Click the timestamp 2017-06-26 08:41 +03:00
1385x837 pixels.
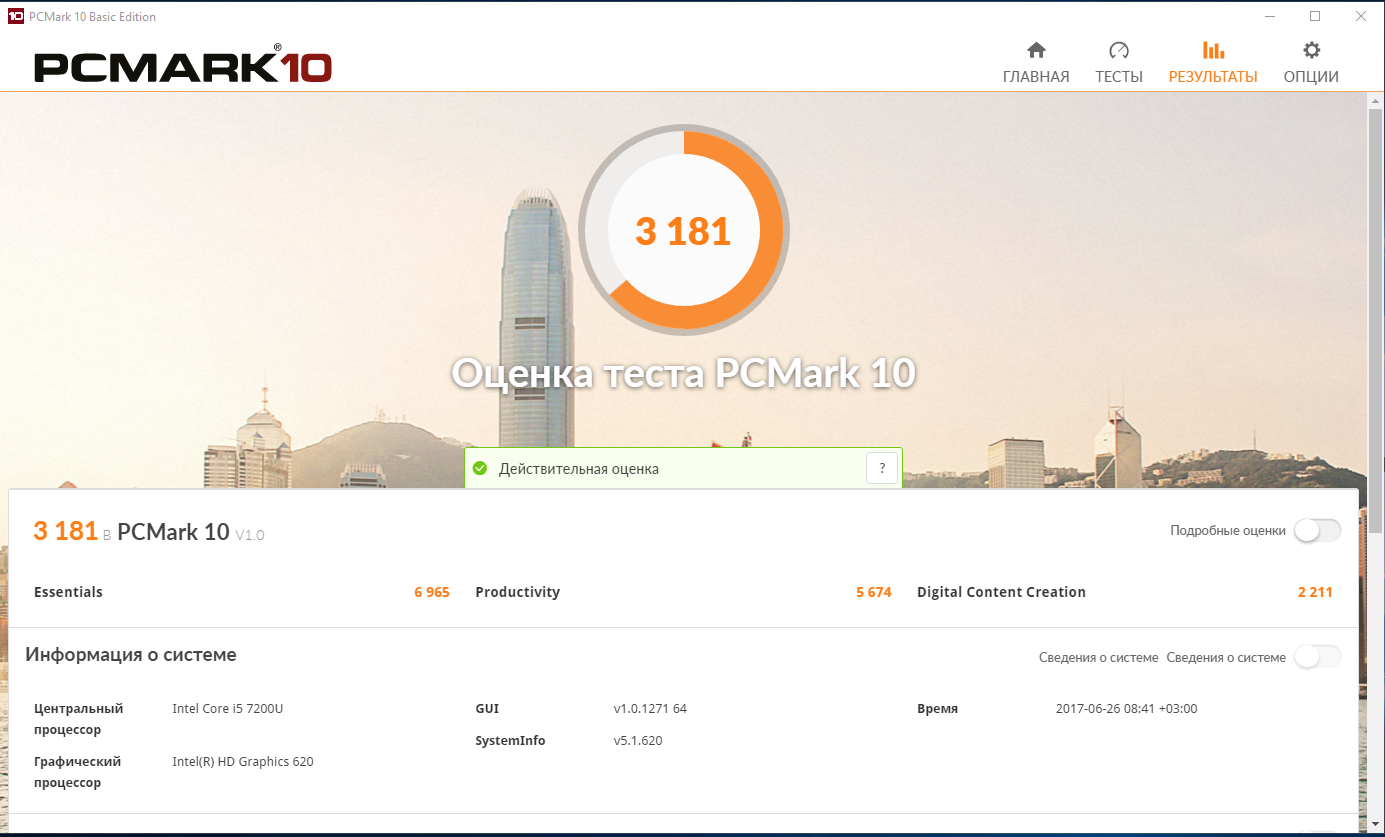(1126, 709)
